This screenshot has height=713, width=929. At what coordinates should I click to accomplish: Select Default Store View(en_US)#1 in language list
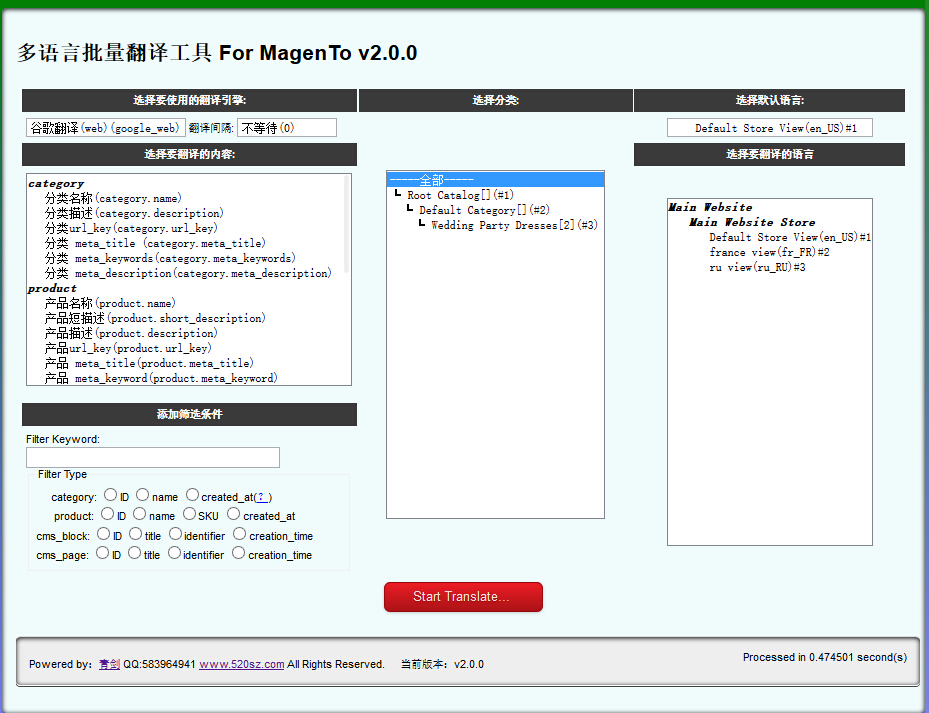tap(770, 237)
